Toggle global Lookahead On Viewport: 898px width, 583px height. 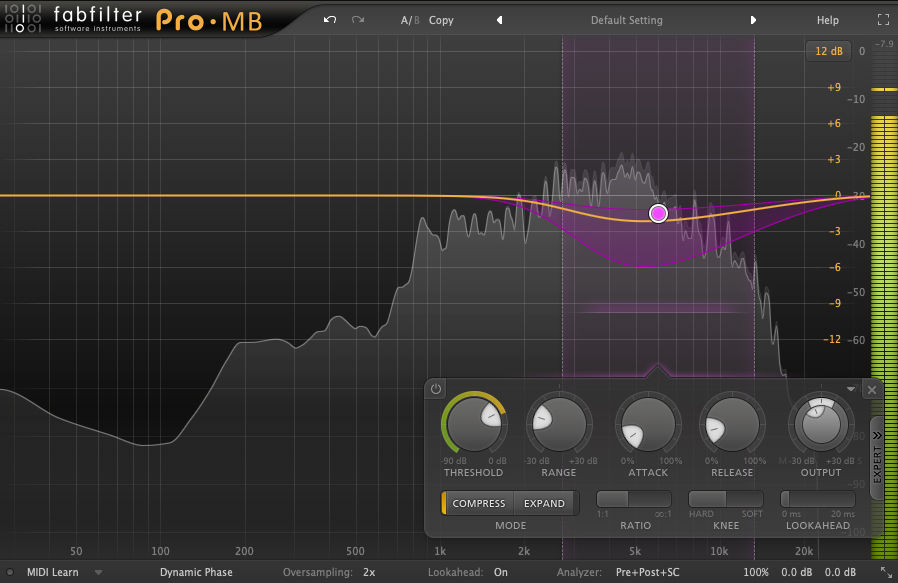pyautogui.click(x=501, y=572)
